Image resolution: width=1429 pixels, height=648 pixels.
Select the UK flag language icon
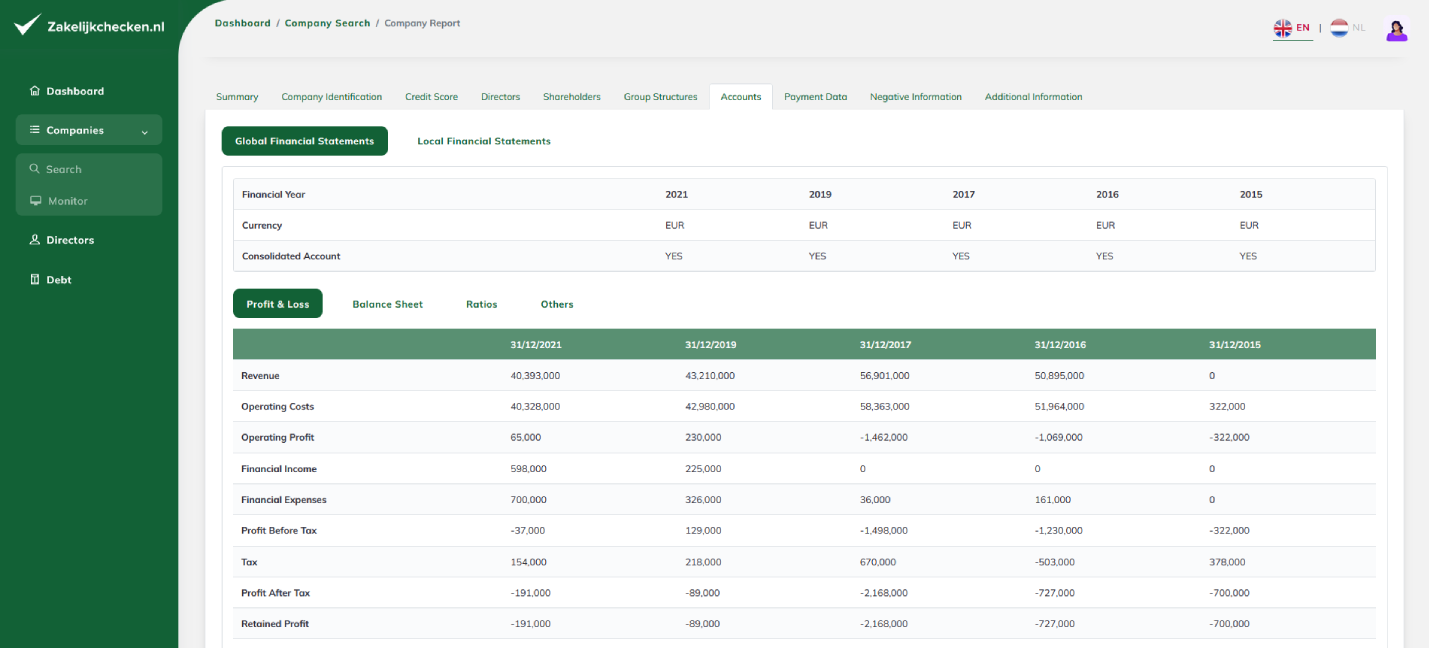pos(1282,28)
